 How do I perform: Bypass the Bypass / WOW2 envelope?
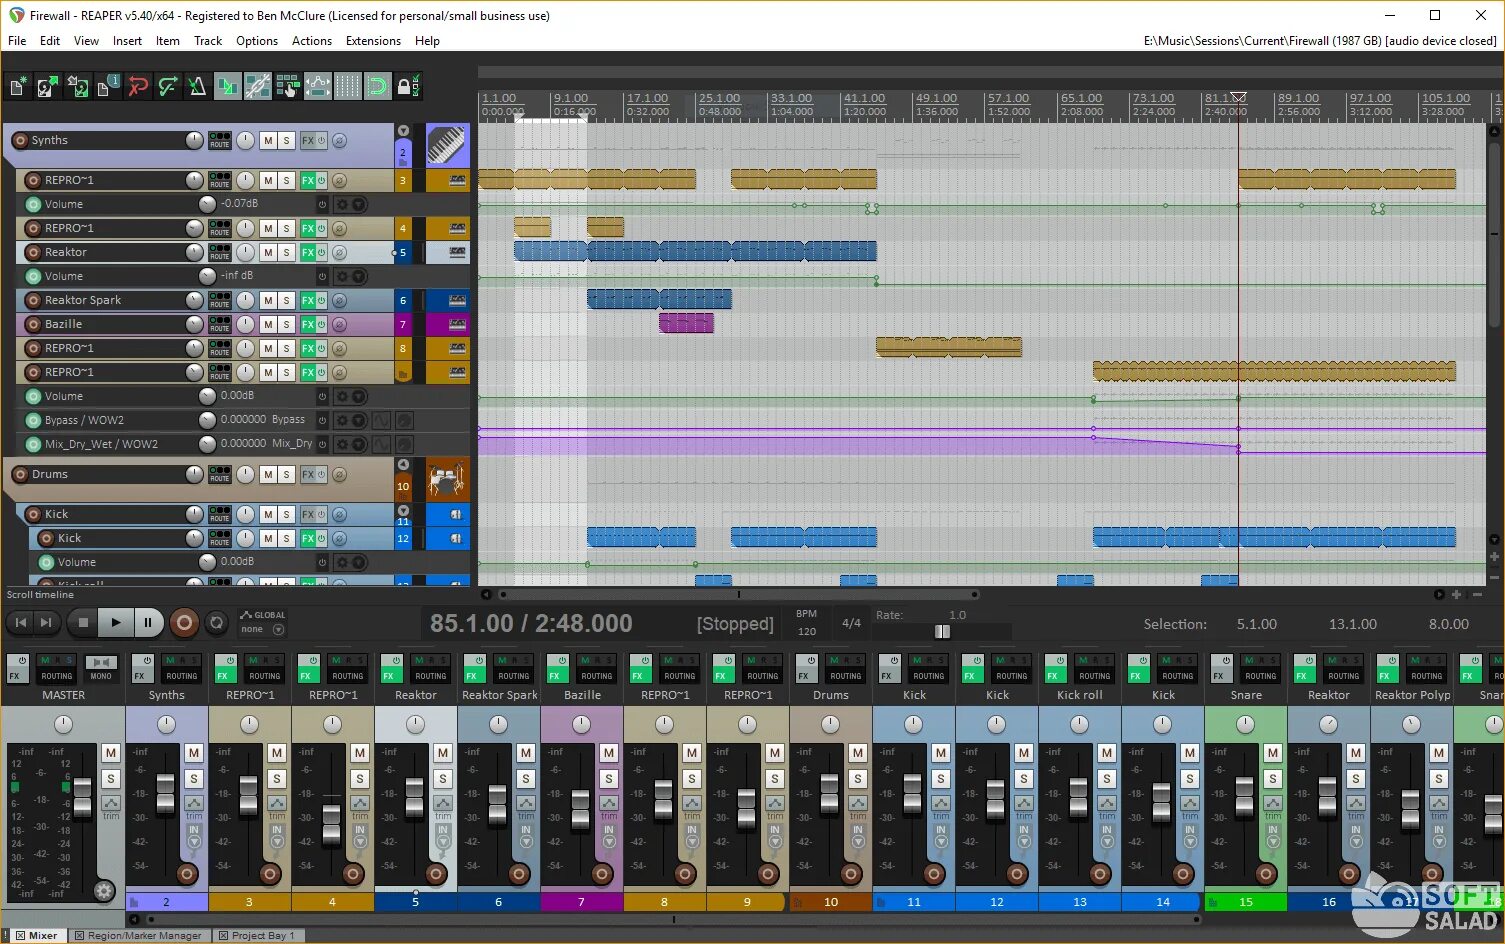click(322, 420)
